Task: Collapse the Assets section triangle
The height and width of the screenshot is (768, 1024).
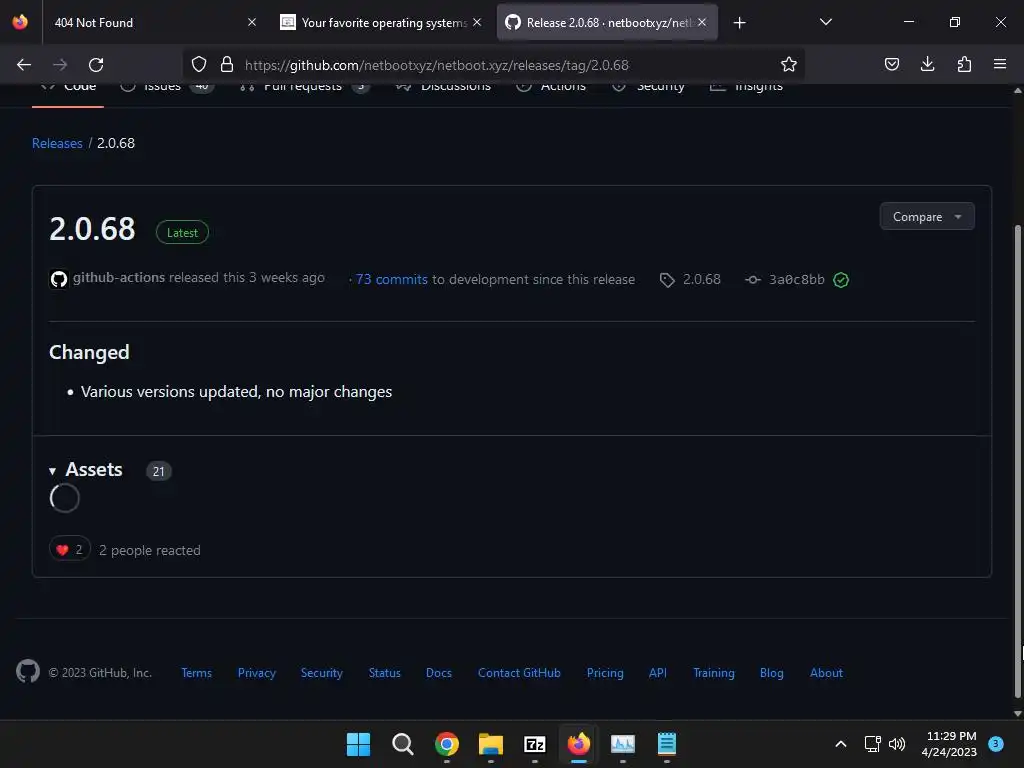Action: tap(52, 471)
